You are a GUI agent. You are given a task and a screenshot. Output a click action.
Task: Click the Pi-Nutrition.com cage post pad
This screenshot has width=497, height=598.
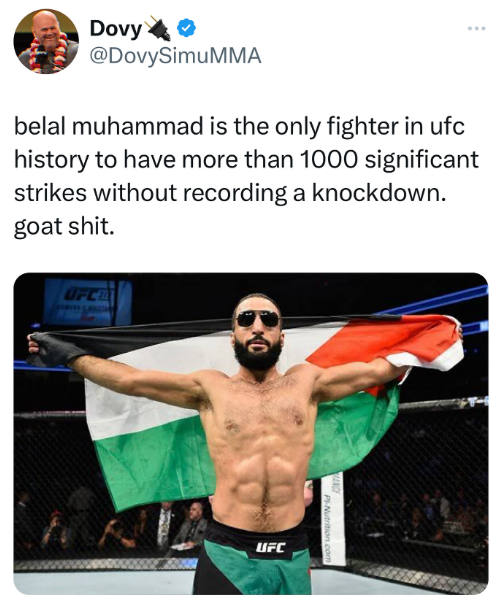click(333, 519)
